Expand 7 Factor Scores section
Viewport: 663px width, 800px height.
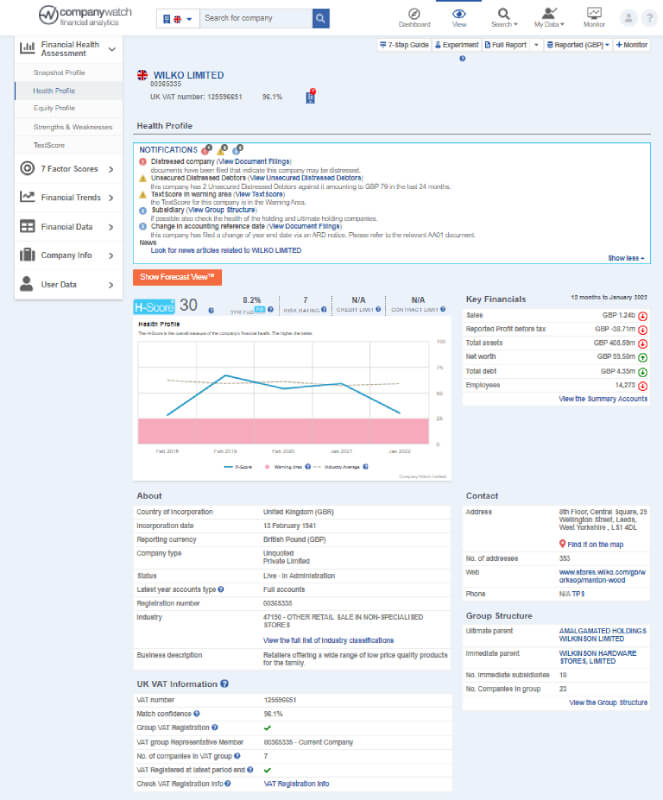click(x=69, y=169)
